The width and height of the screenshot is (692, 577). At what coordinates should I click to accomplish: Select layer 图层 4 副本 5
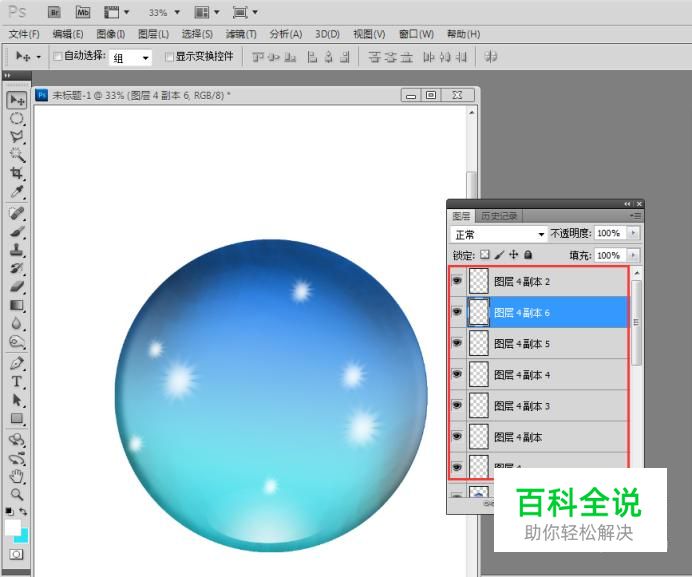click(538, 343)
